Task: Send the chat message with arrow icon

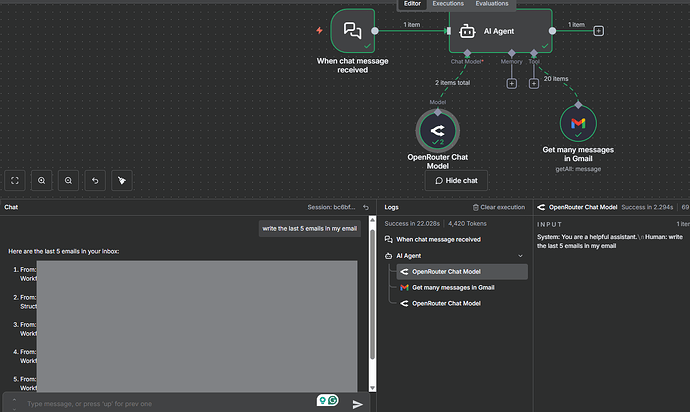Action: coord(358,404)
